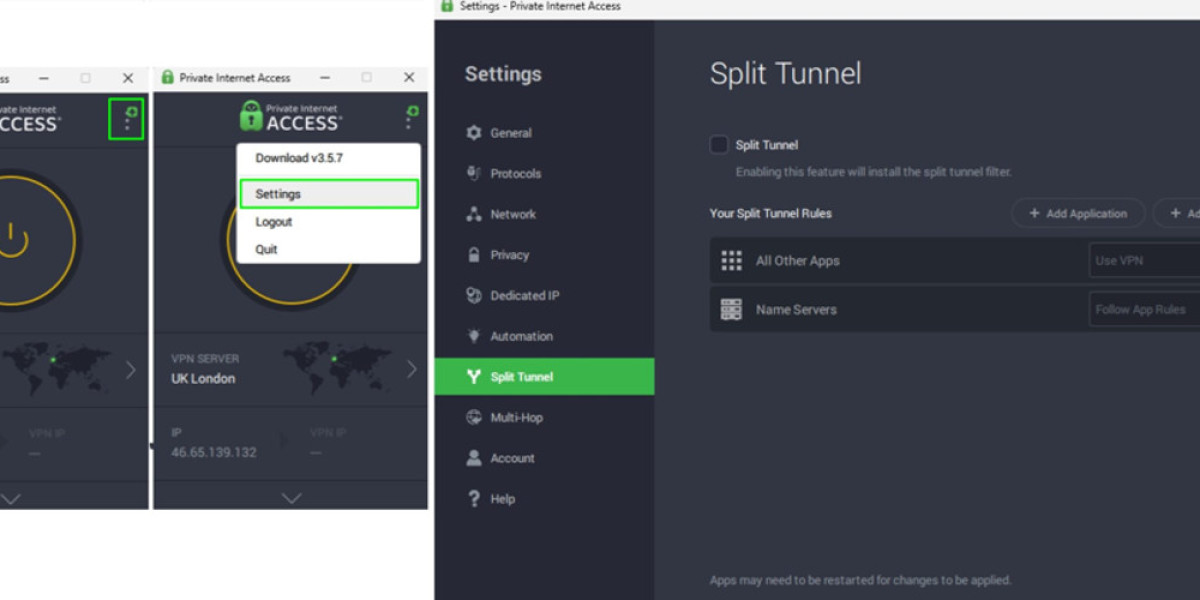The image size is (1200, 600).
Task: Click the Dedicated IP globe icon
Action: click(x=474, y=296)
